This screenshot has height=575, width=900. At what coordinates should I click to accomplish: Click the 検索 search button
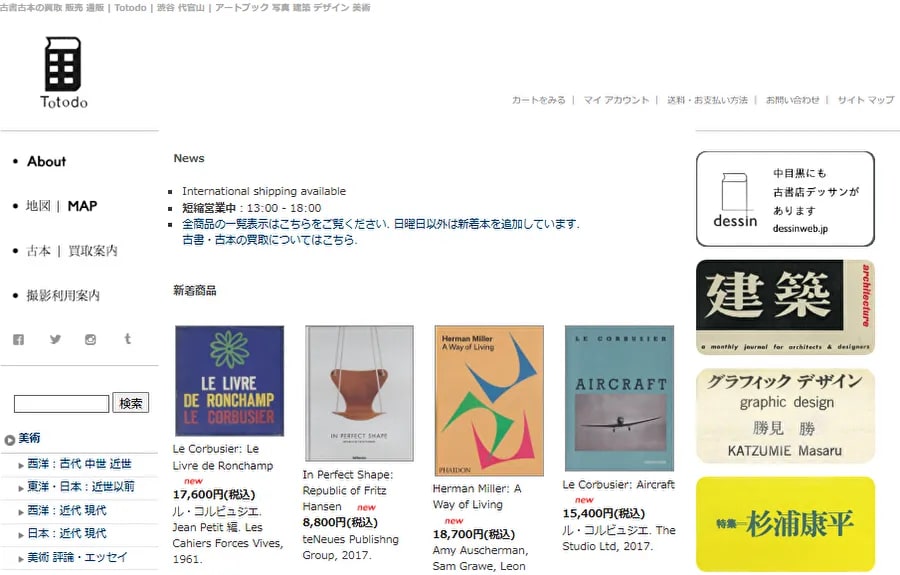click(x=131, y=403)
